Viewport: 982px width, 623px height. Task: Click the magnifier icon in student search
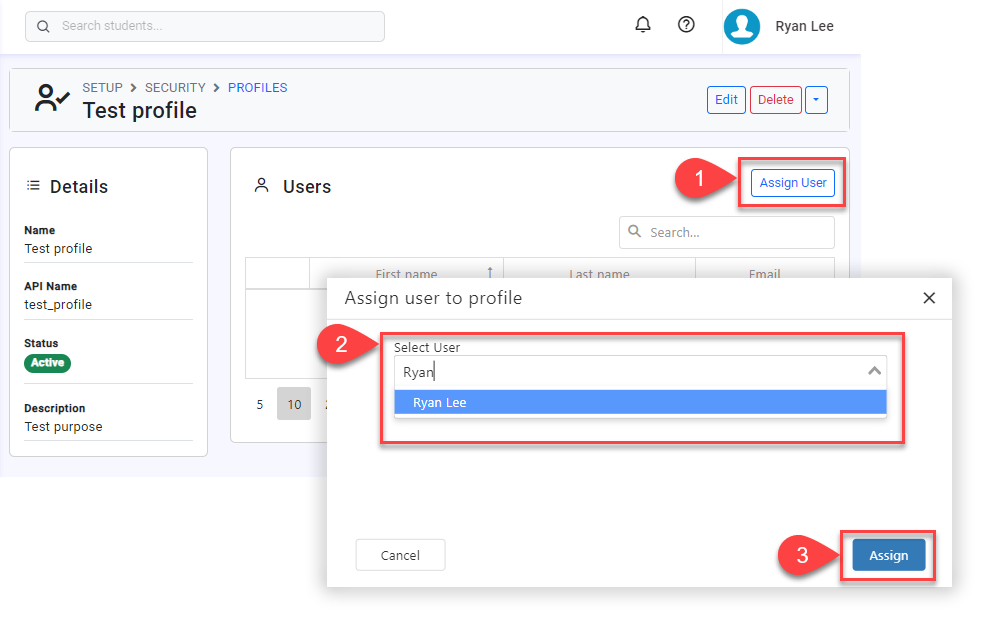43,26
